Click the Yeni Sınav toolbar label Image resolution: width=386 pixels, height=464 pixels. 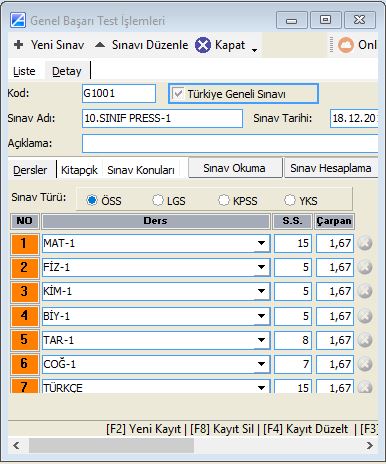[58, 45]
